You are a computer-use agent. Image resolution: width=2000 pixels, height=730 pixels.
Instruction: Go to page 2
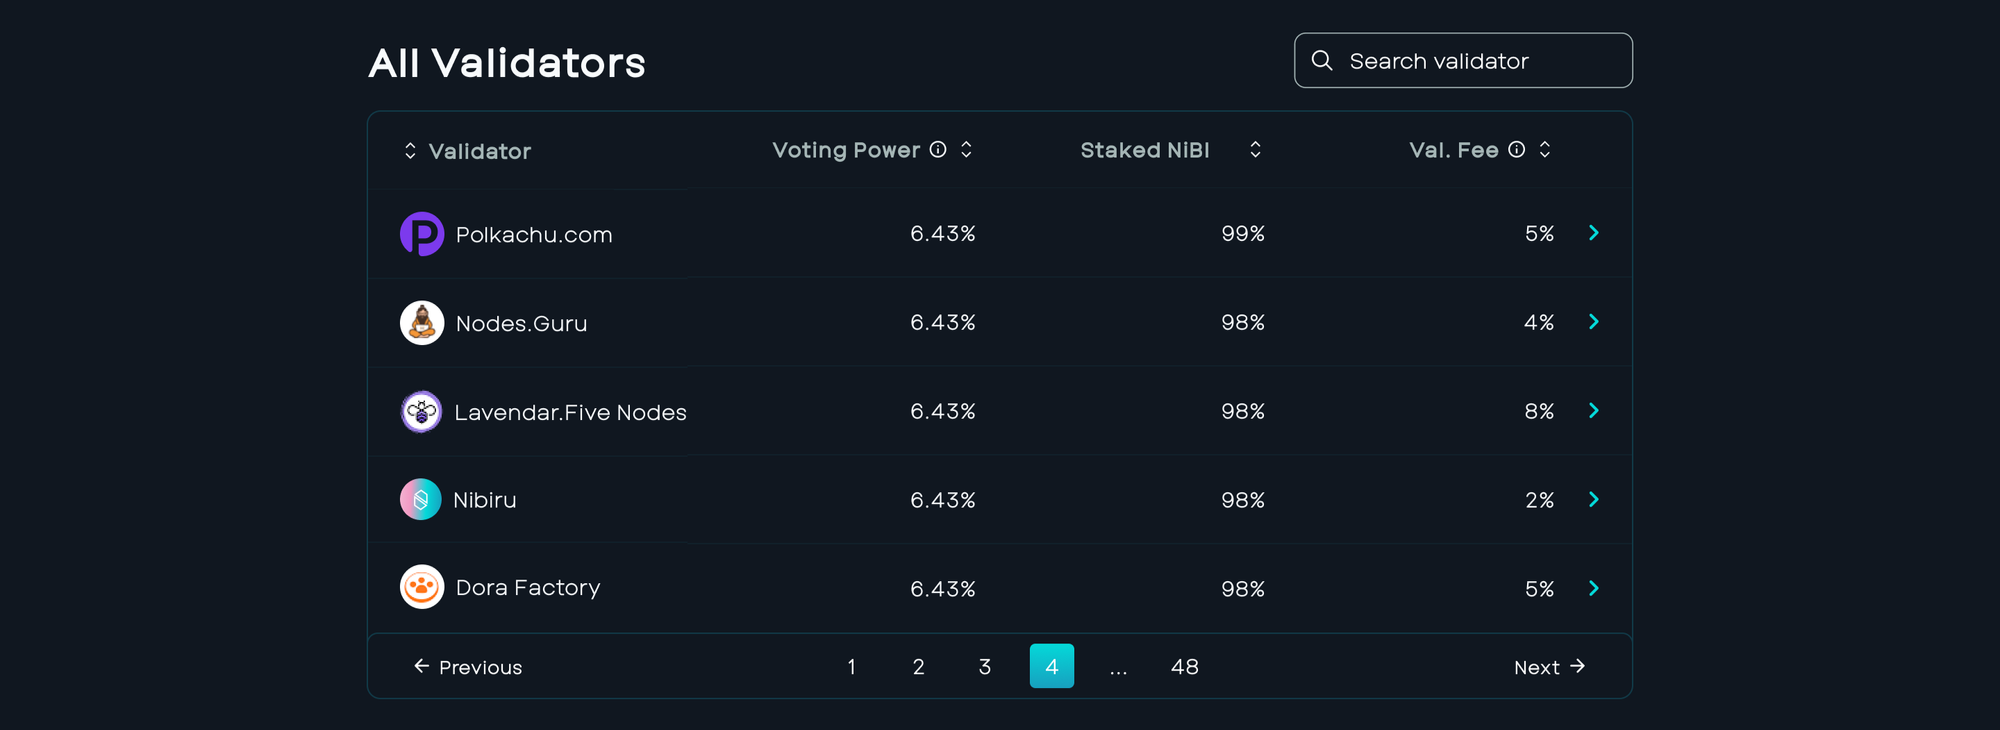[x=918, y=667]
